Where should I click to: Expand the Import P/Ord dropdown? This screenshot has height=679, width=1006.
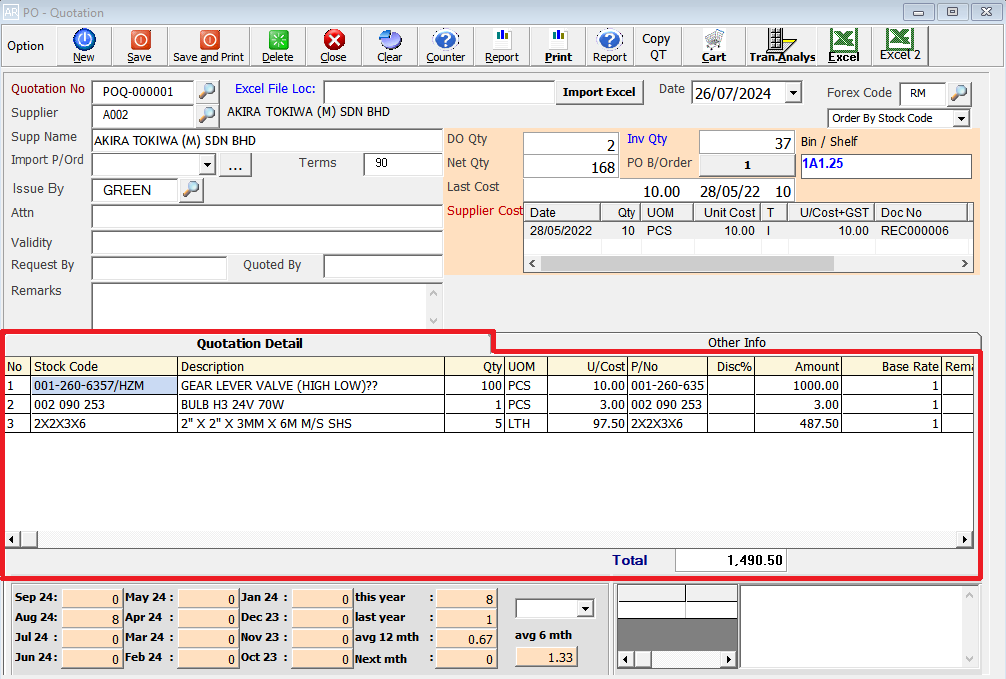point(207,164)
